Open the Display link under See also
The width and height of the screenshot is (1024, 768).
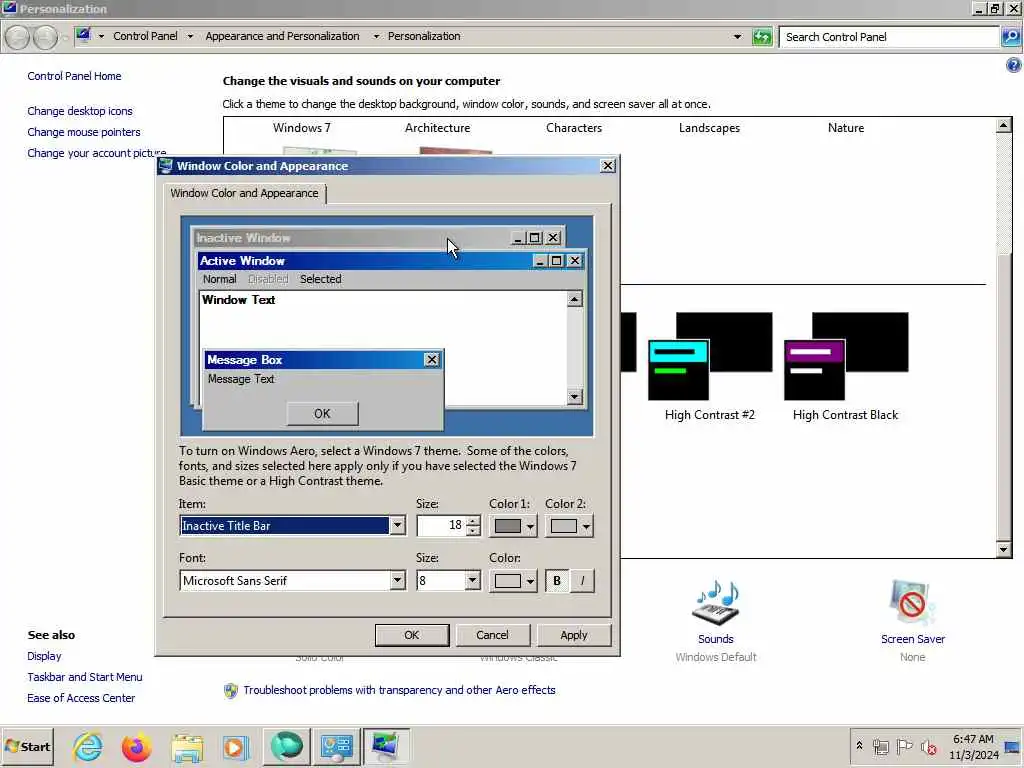44,656
